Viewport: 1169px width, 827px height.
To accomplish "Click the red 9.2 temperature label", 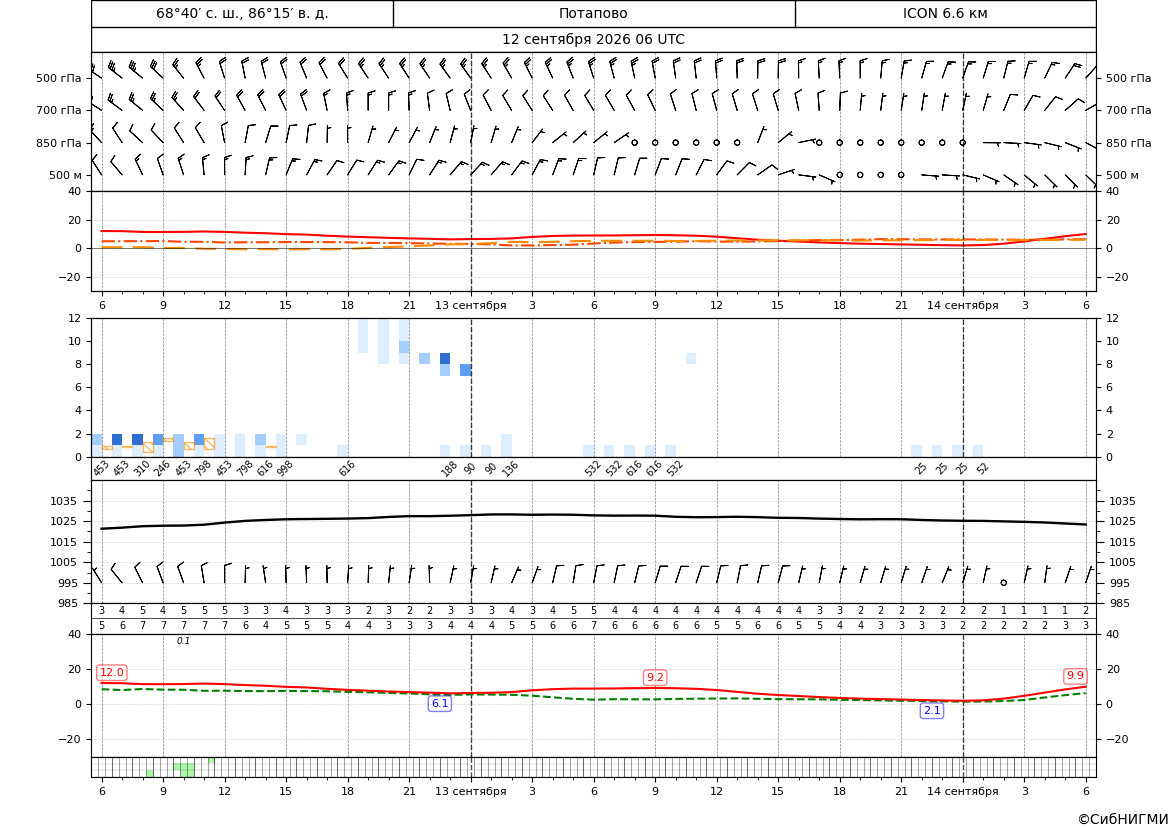I will [655, 677].
